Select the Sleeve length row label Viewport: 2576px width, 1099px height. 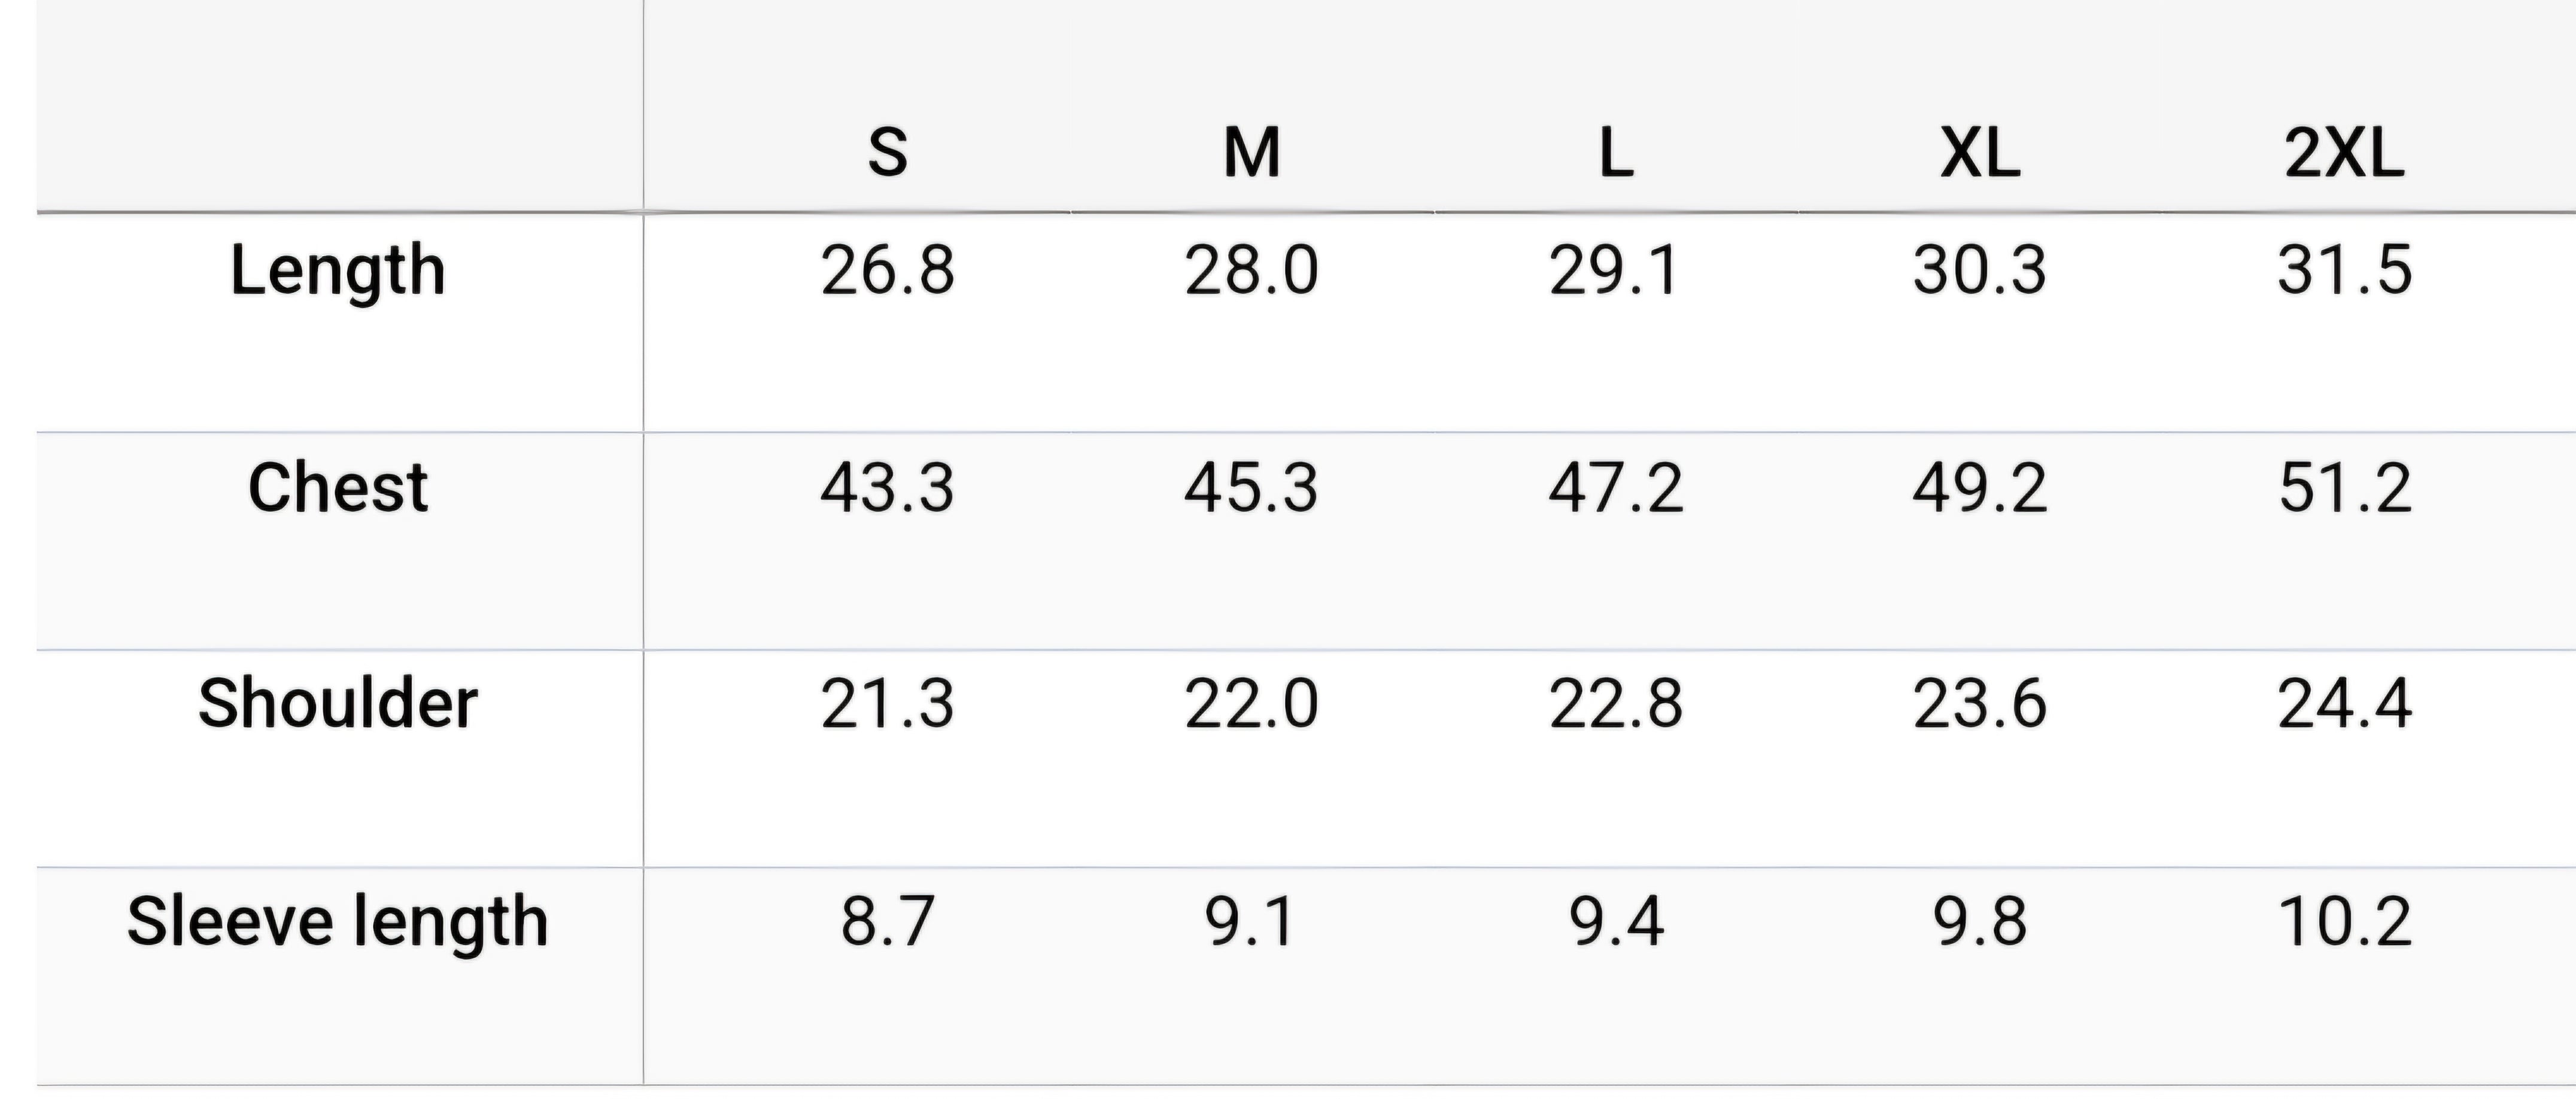[338, 921]
